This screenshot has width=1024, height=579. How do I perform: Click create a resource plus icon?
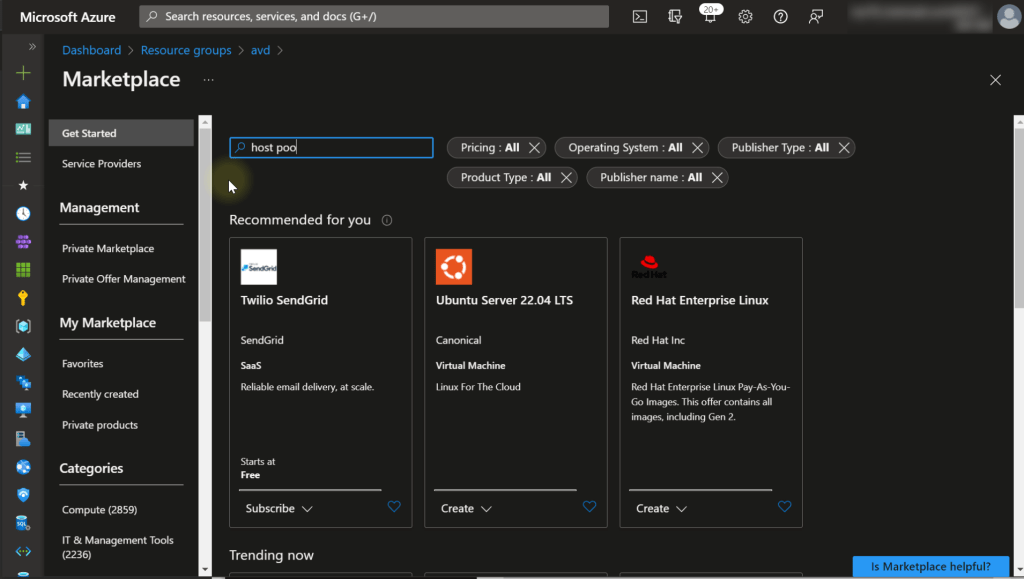coord(23,73)
